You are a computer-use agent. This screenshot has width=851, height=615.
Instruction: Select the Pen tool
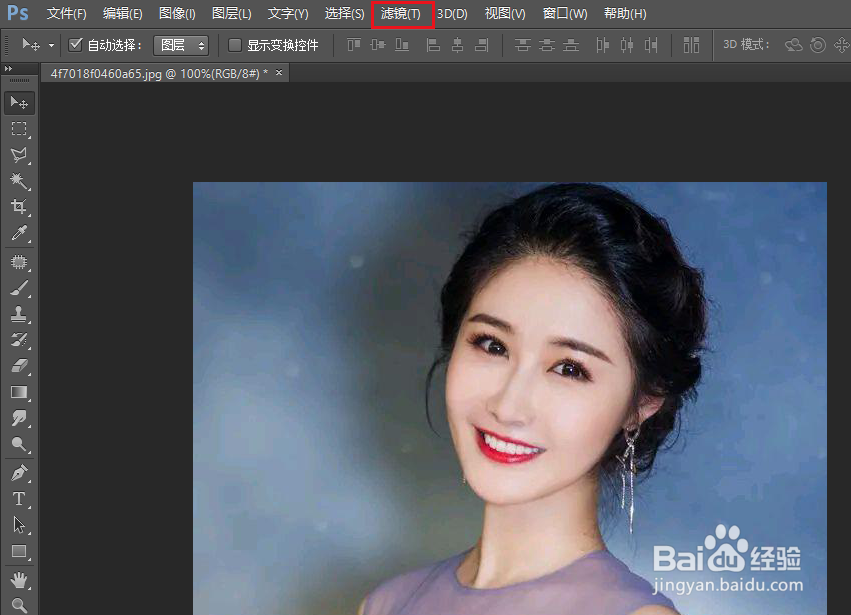click(x=20, y=473)
